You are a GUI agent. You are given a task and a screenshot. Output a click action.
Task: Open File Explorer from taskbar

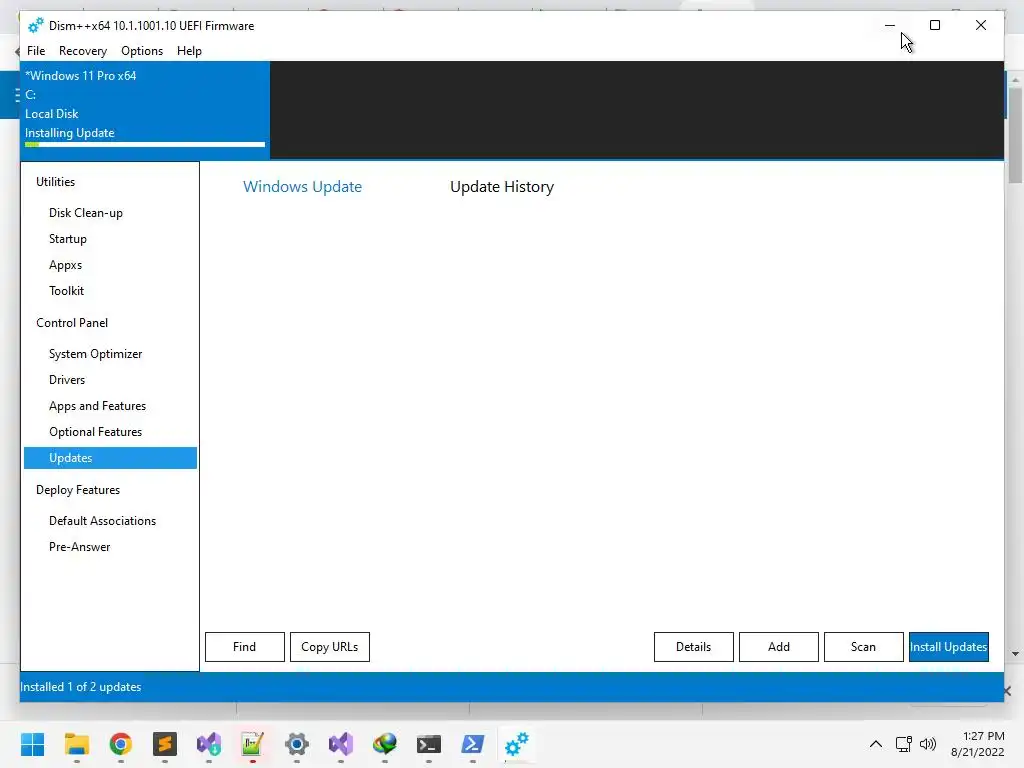point(76,744)
